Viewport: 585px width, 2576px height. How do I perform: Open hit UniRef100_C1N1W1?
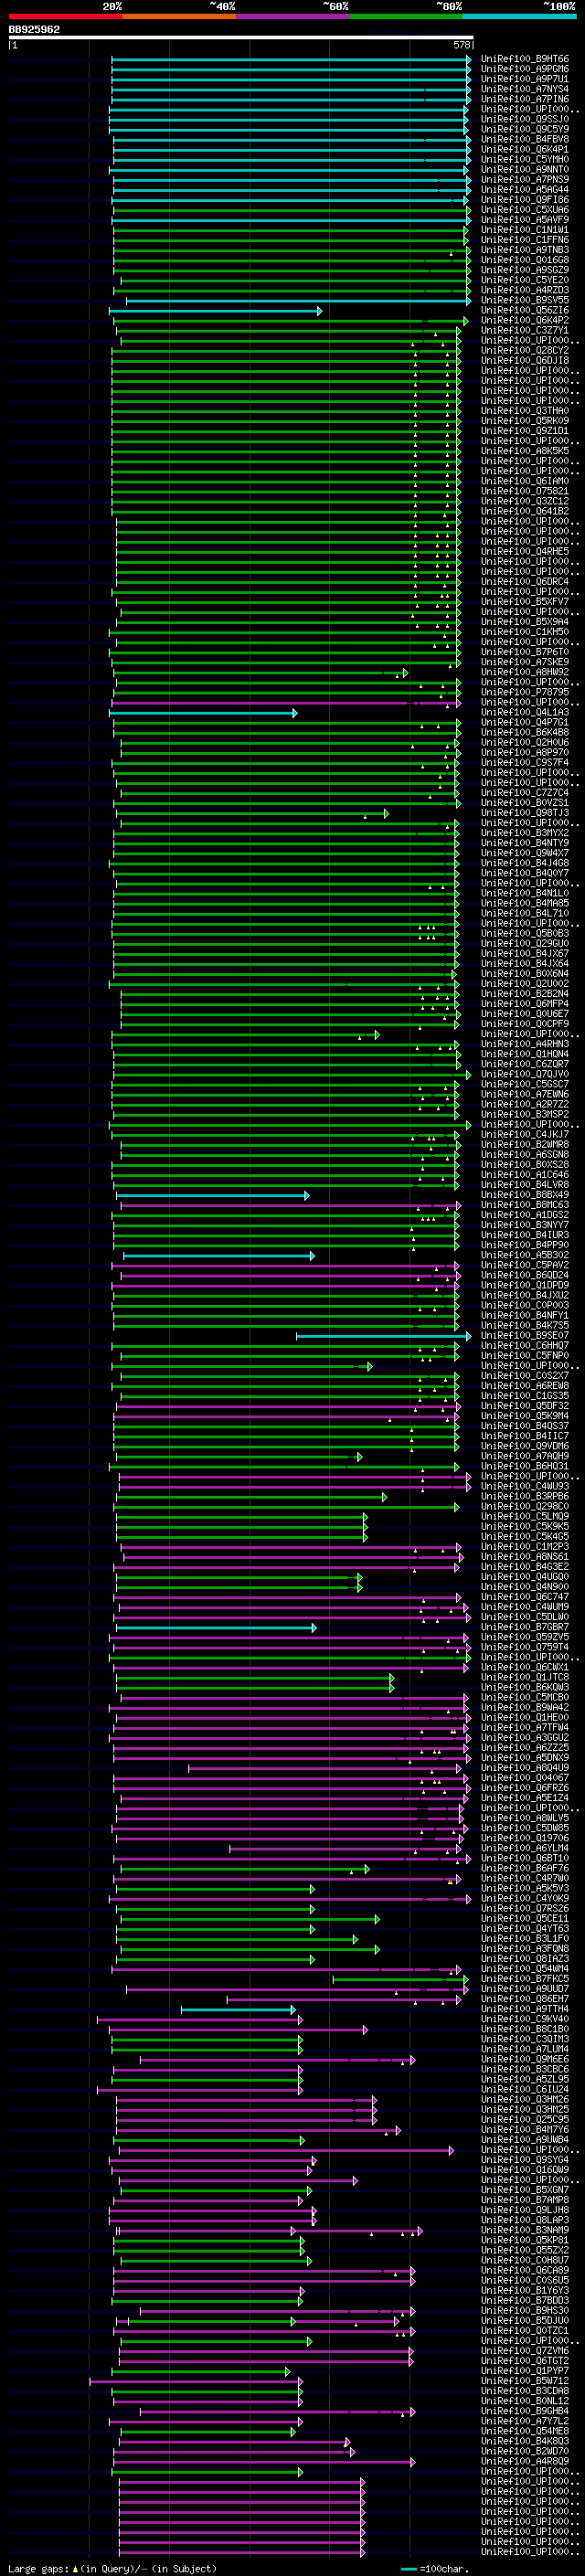tap(525, 230)
